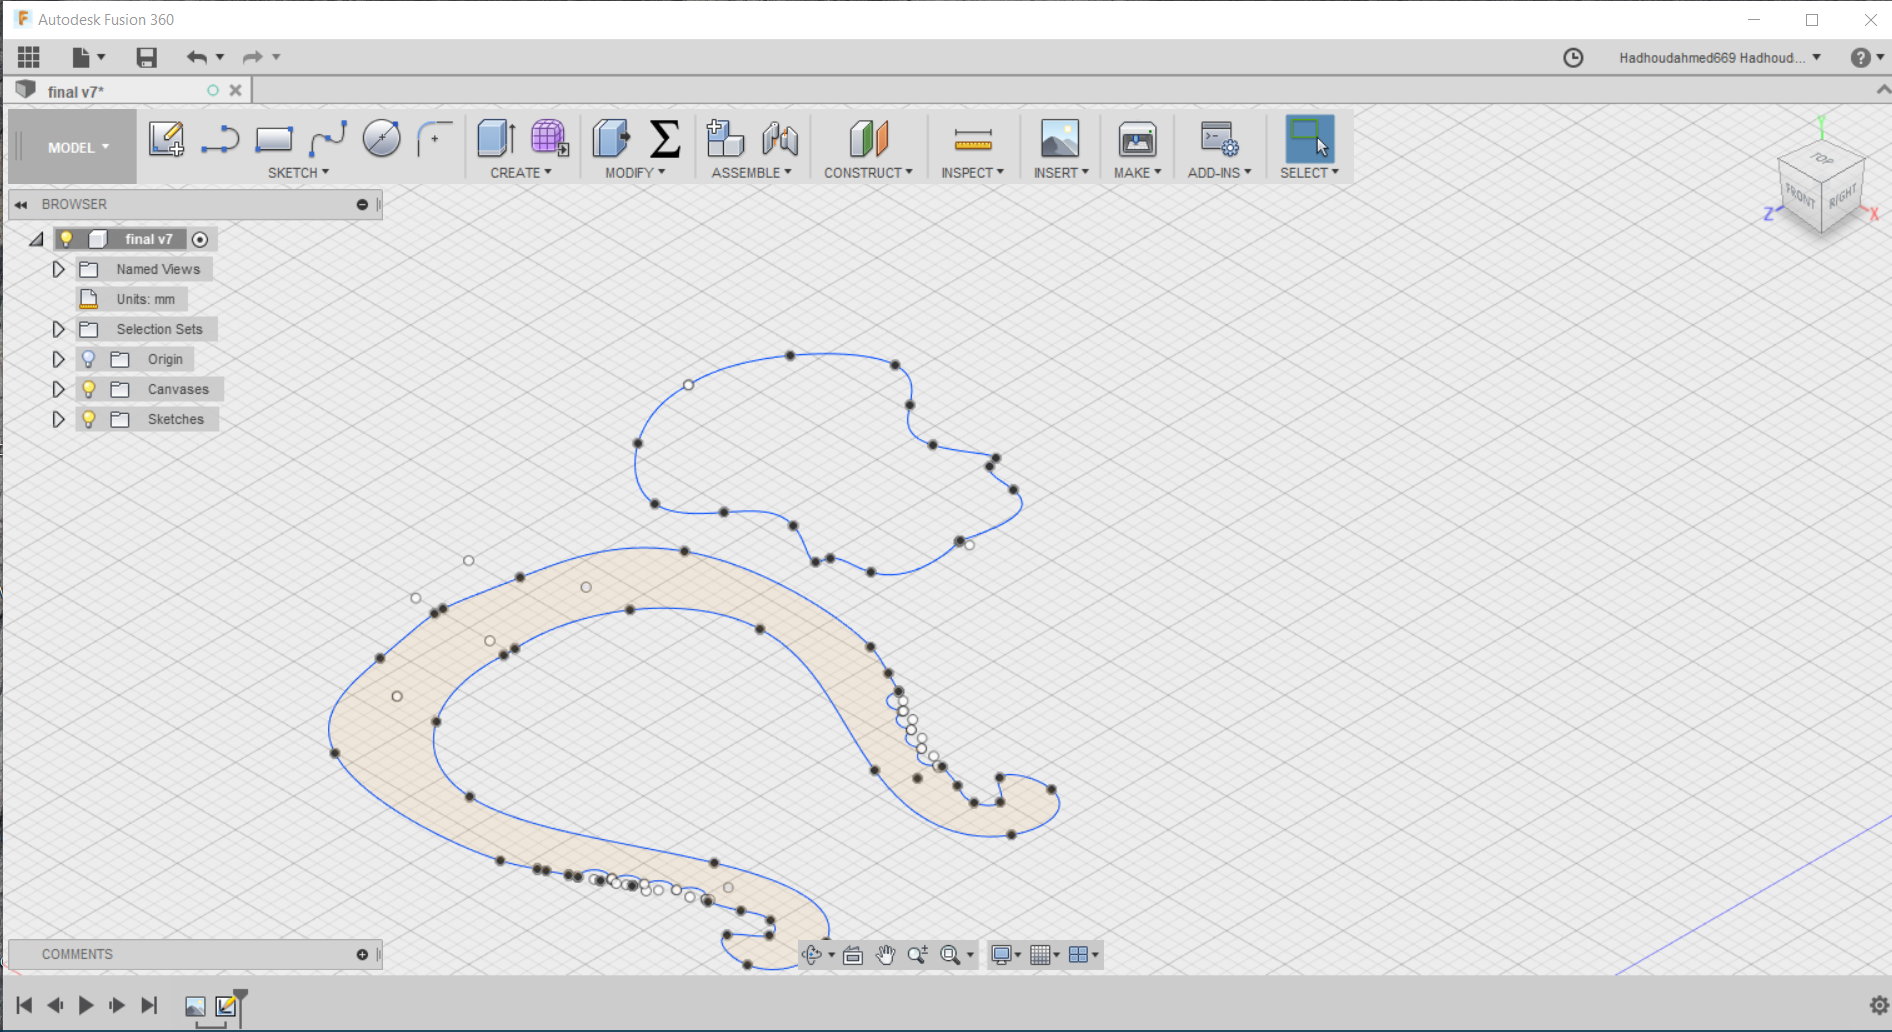Screen dimensions: 1892x1032
Task: Open the Viewports dropdown
Action: (1084, 955)
